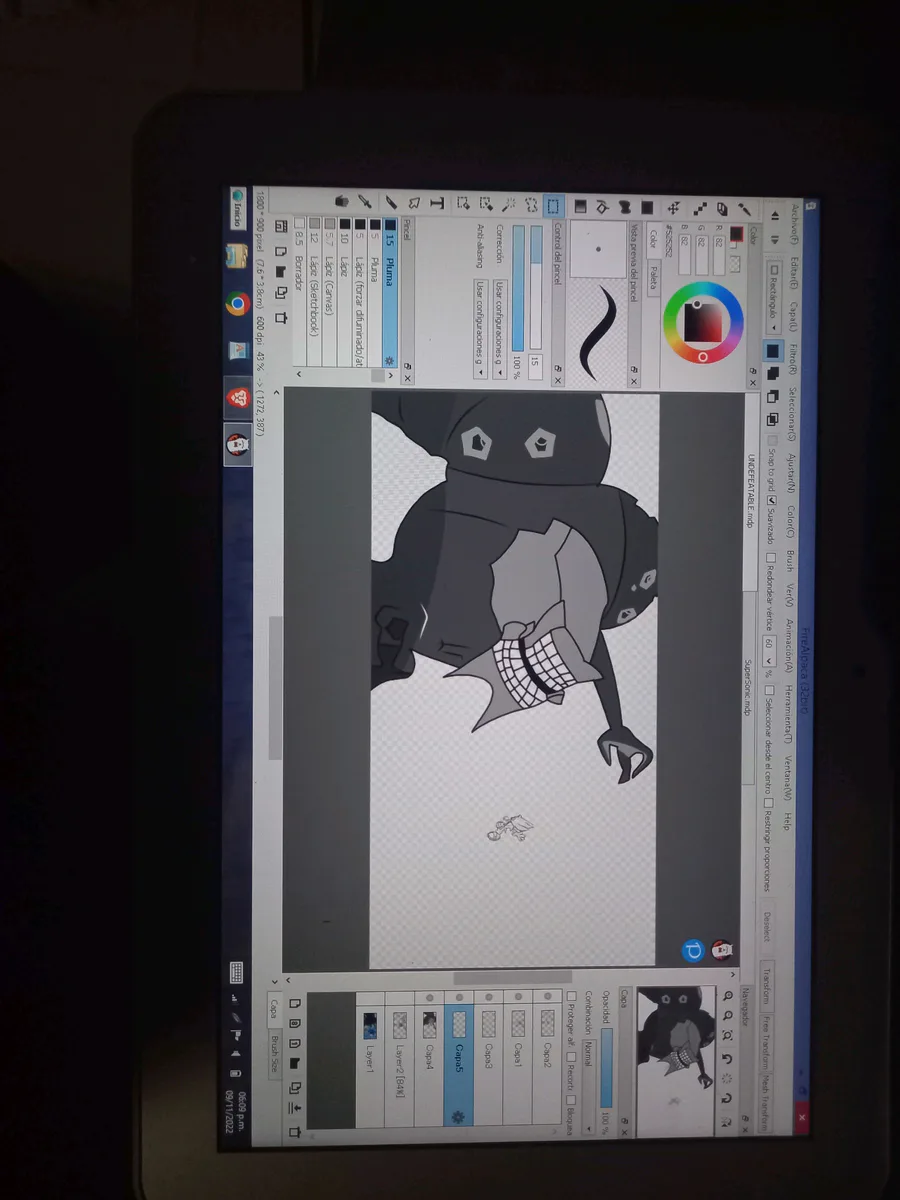This screenshot has height=1200, width=900.
Task: Select the Dot tool
Action: point(700,209)
